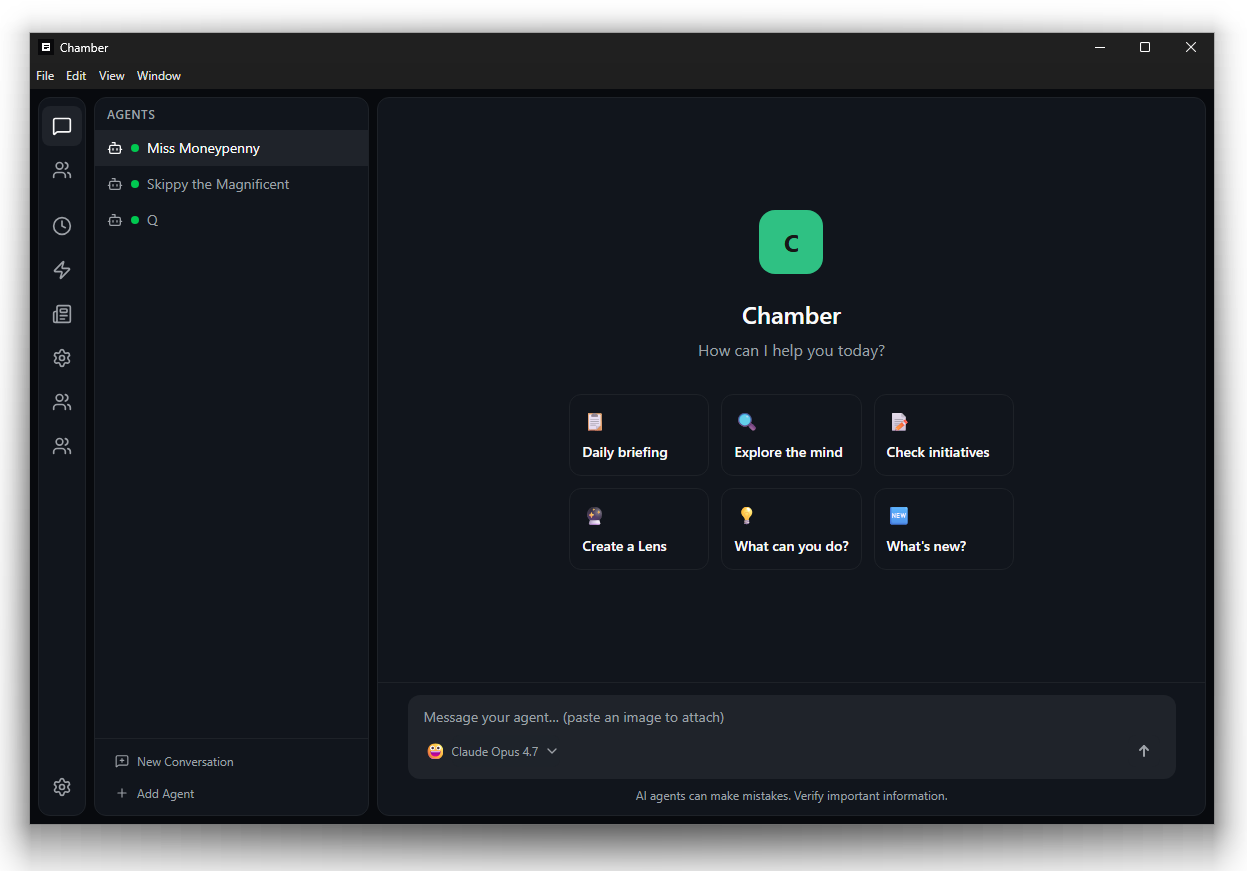The image size is (1247, 871).
Task: Select agent Skippy the Magnificent
Action: point(231,184)
